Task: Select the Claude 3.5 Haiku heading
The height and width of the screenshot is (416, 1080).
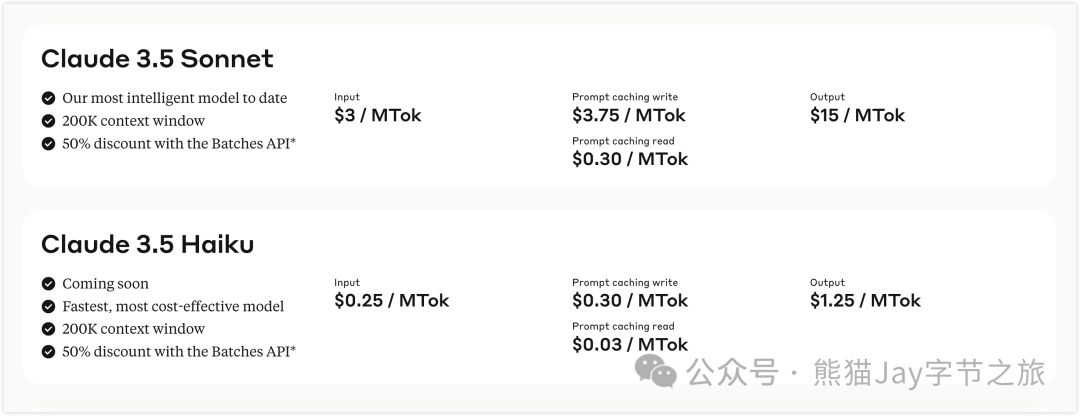Action: pos(147,244)
